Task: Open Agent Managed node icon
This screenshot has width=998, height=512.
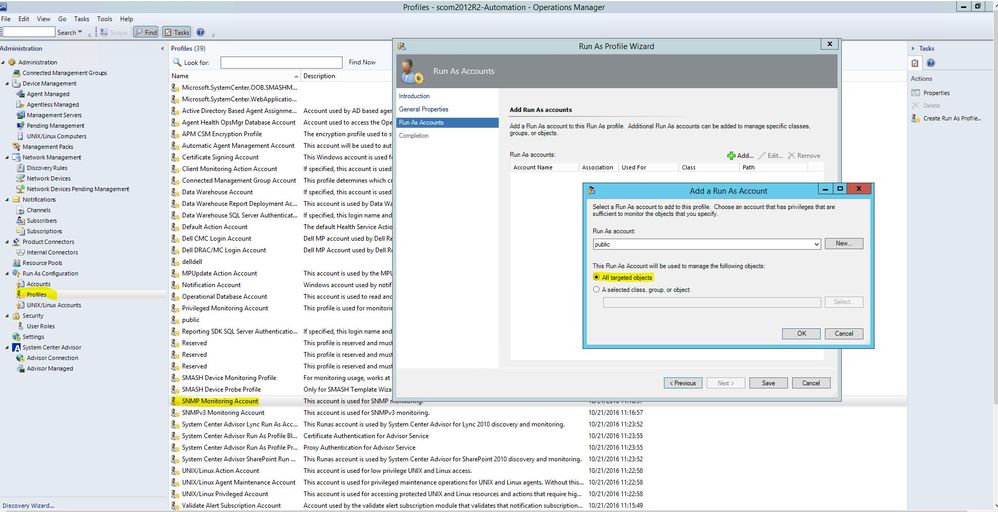Action: (21, 94)
